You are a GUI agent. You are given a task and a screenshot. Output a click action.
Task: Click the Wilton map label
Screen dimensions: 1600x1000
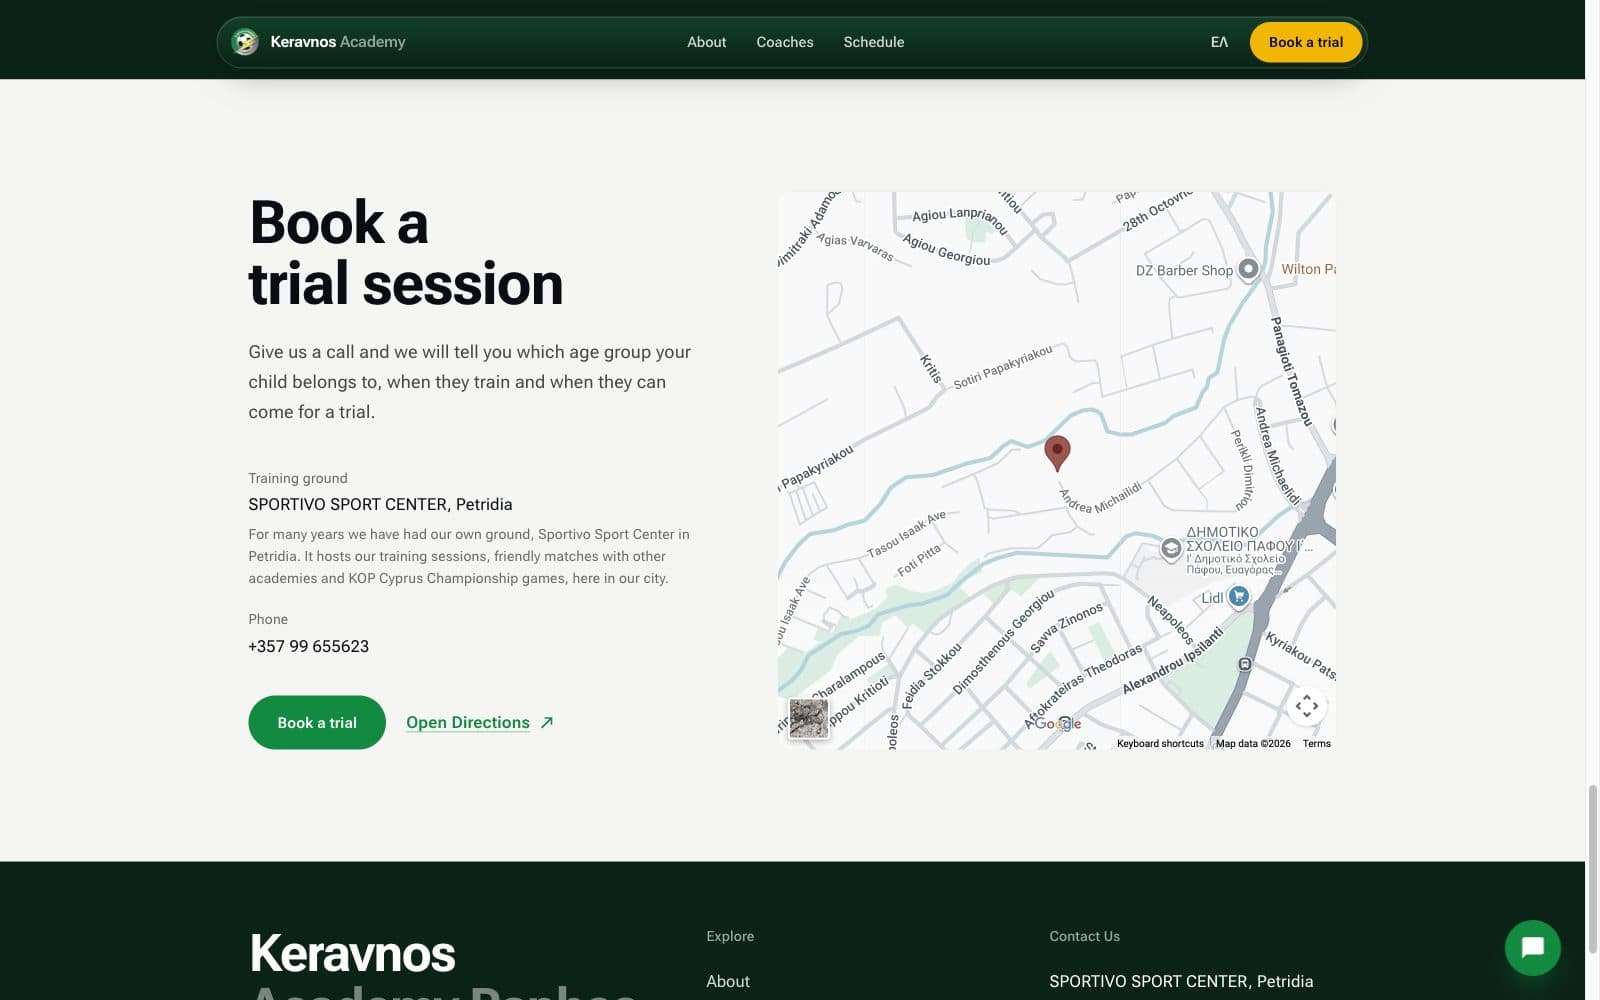click(1308, 269)
